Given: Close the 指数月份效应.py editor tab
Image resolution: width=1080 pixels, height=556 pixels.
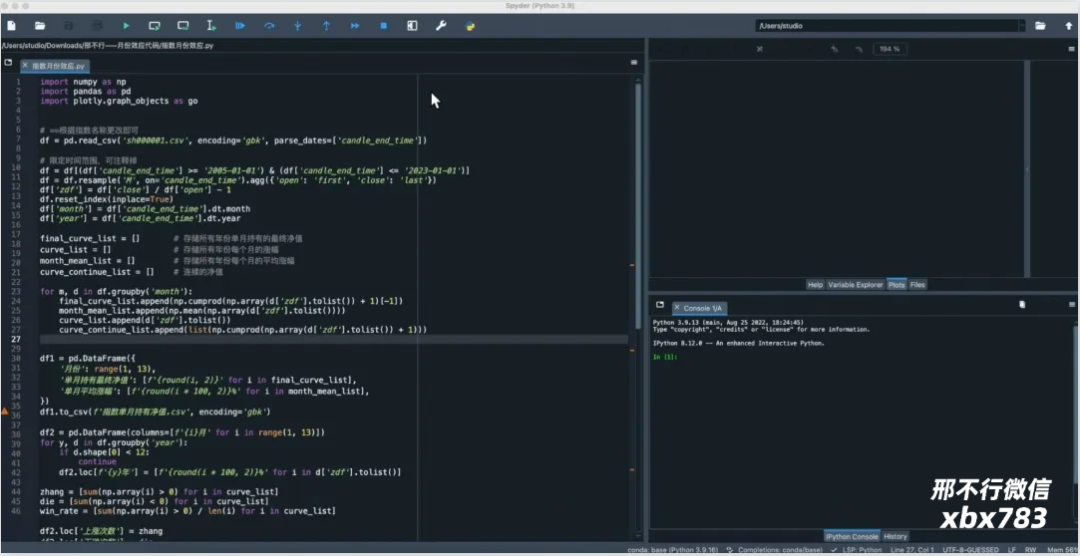Looking at the screenshot, I should coord(25,66).
